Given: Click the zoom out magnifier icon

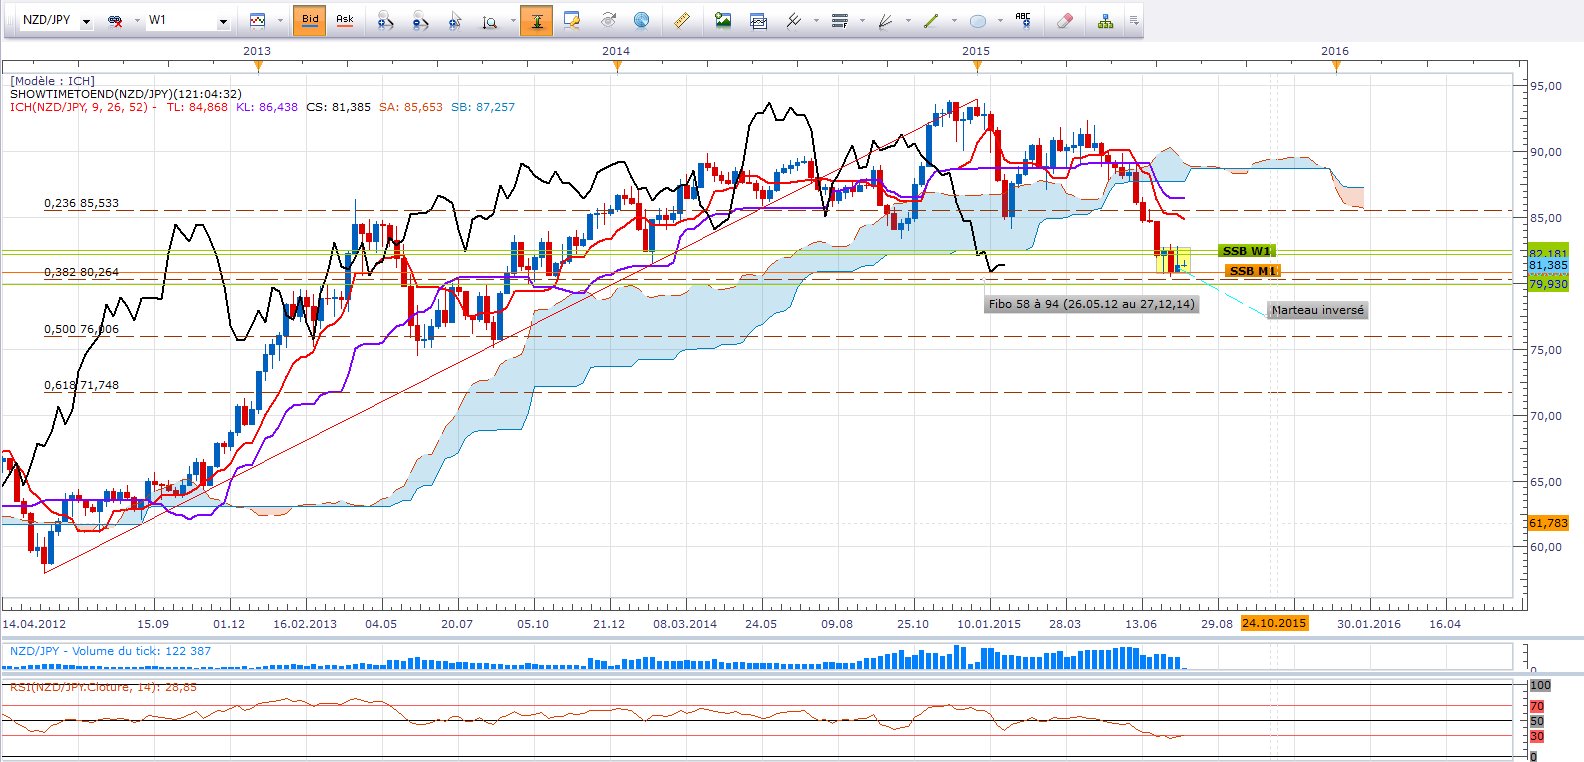Looking at the screenshot, I should [420, 21].
